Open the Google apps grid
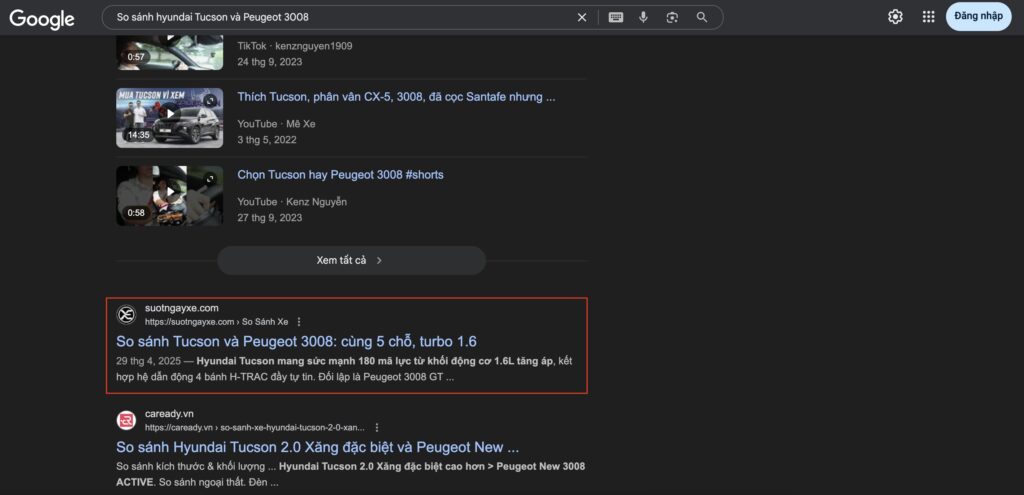Screen dimensions: 1024x495 [929, 17]
